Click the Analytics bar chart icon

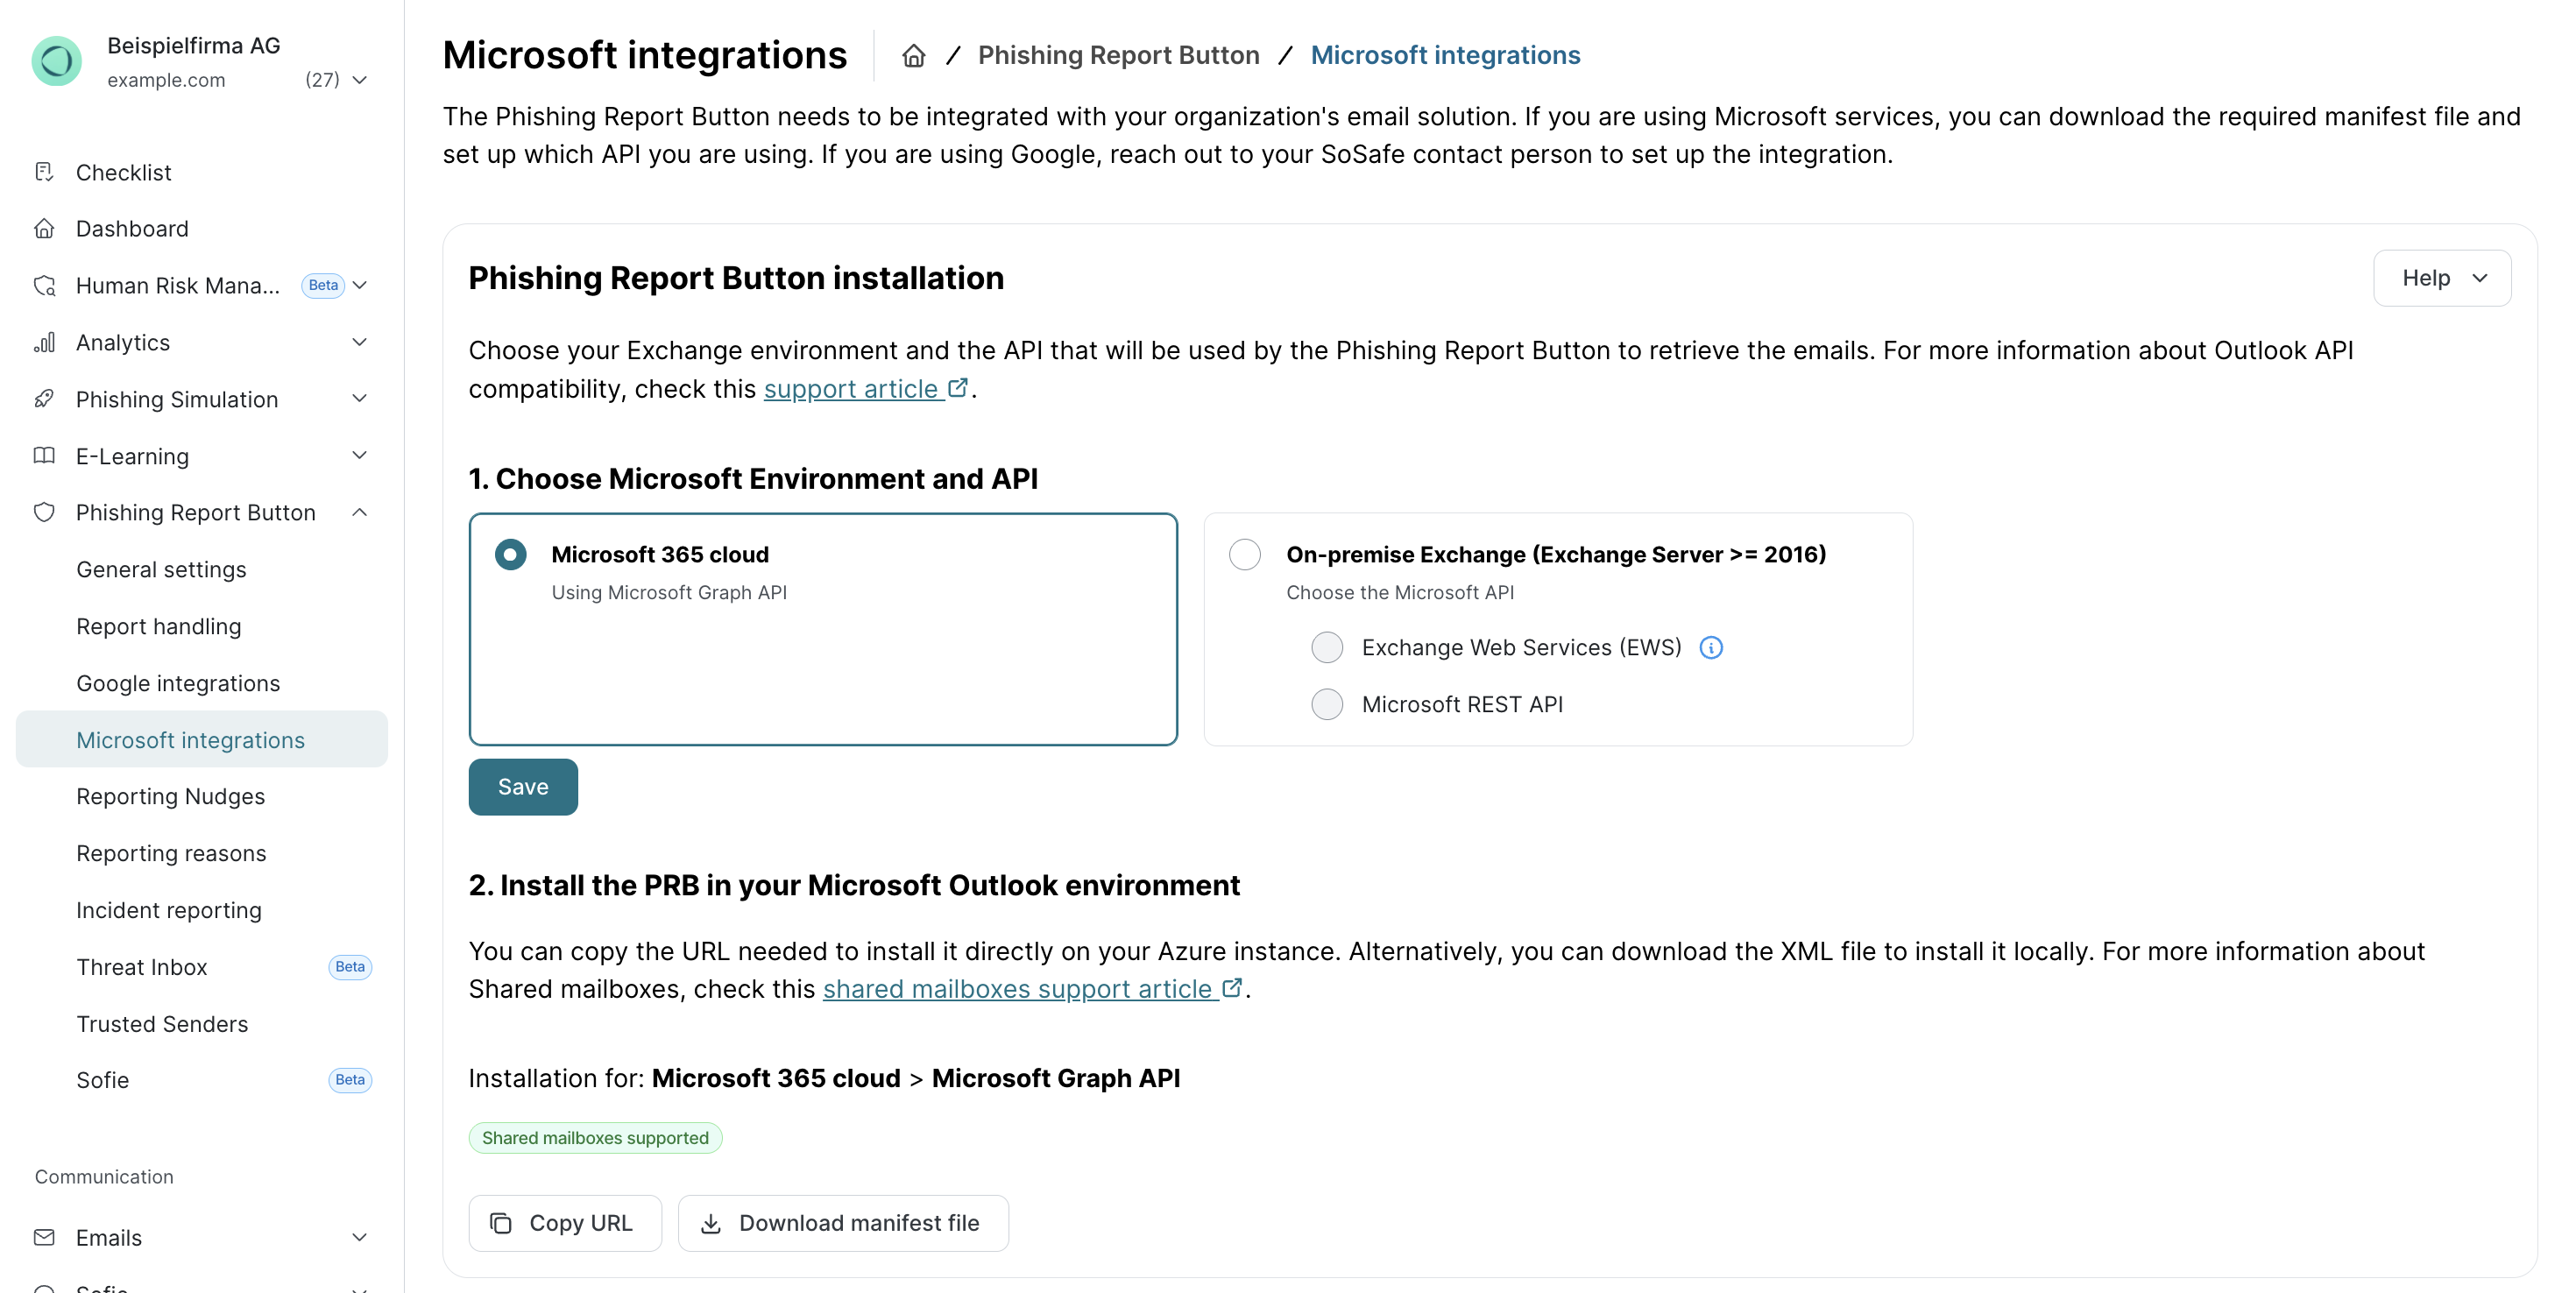[x=44, y=343]
